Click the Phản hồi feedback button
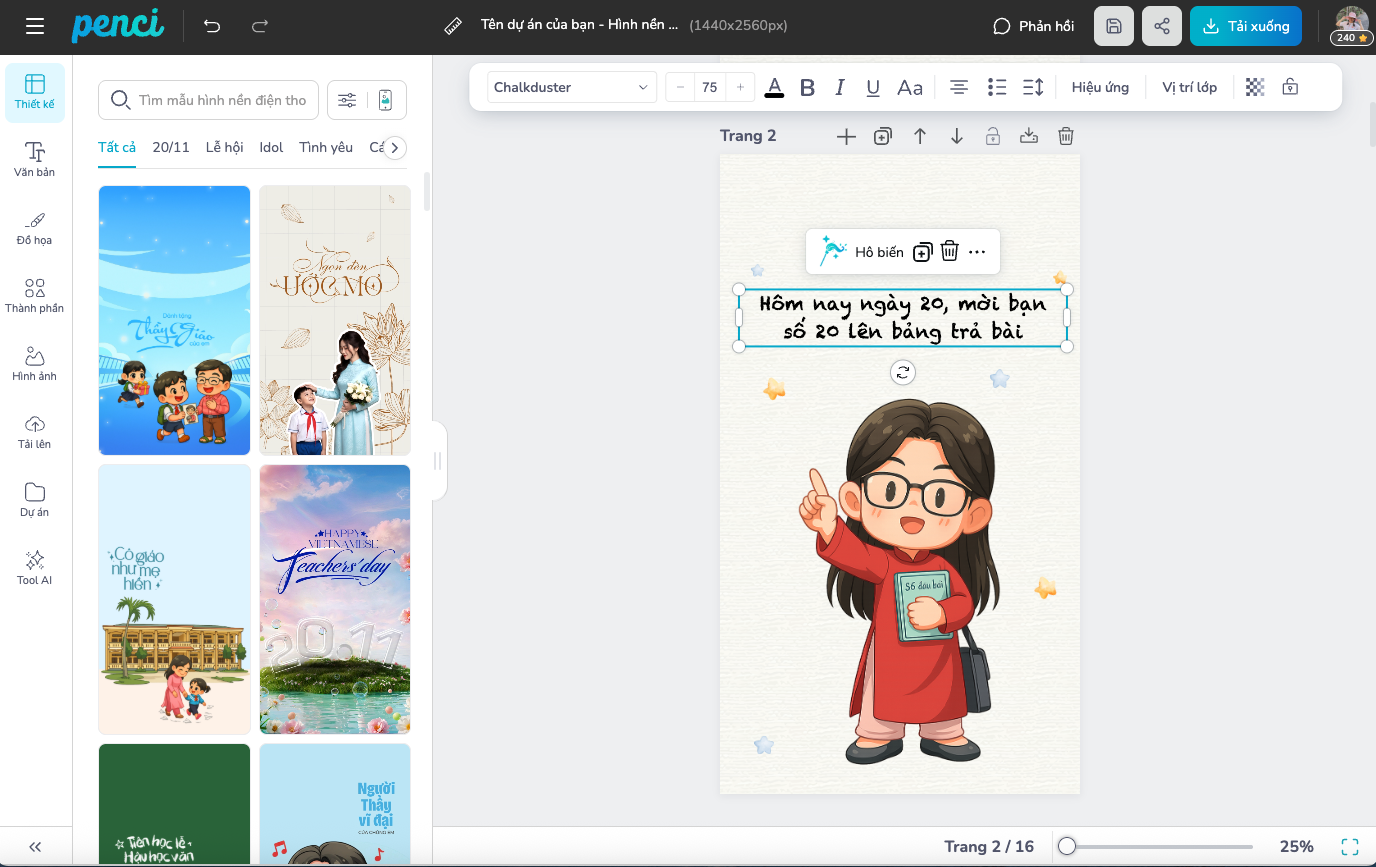 (1033, 27)
